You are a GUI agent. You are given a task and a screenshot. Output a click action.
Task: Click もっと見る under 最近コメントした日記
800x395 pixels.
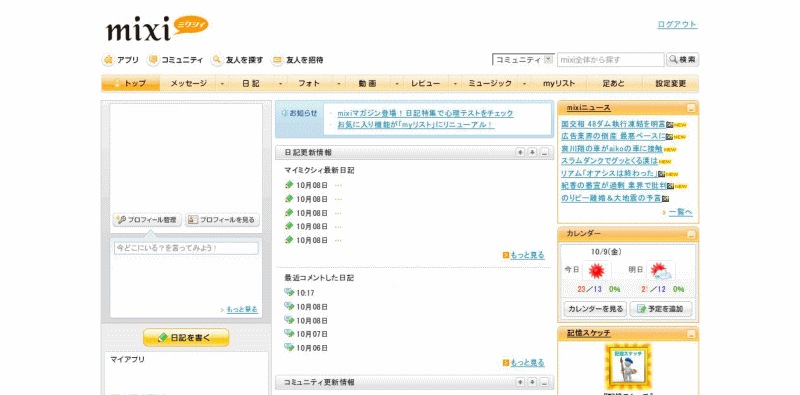527,363
